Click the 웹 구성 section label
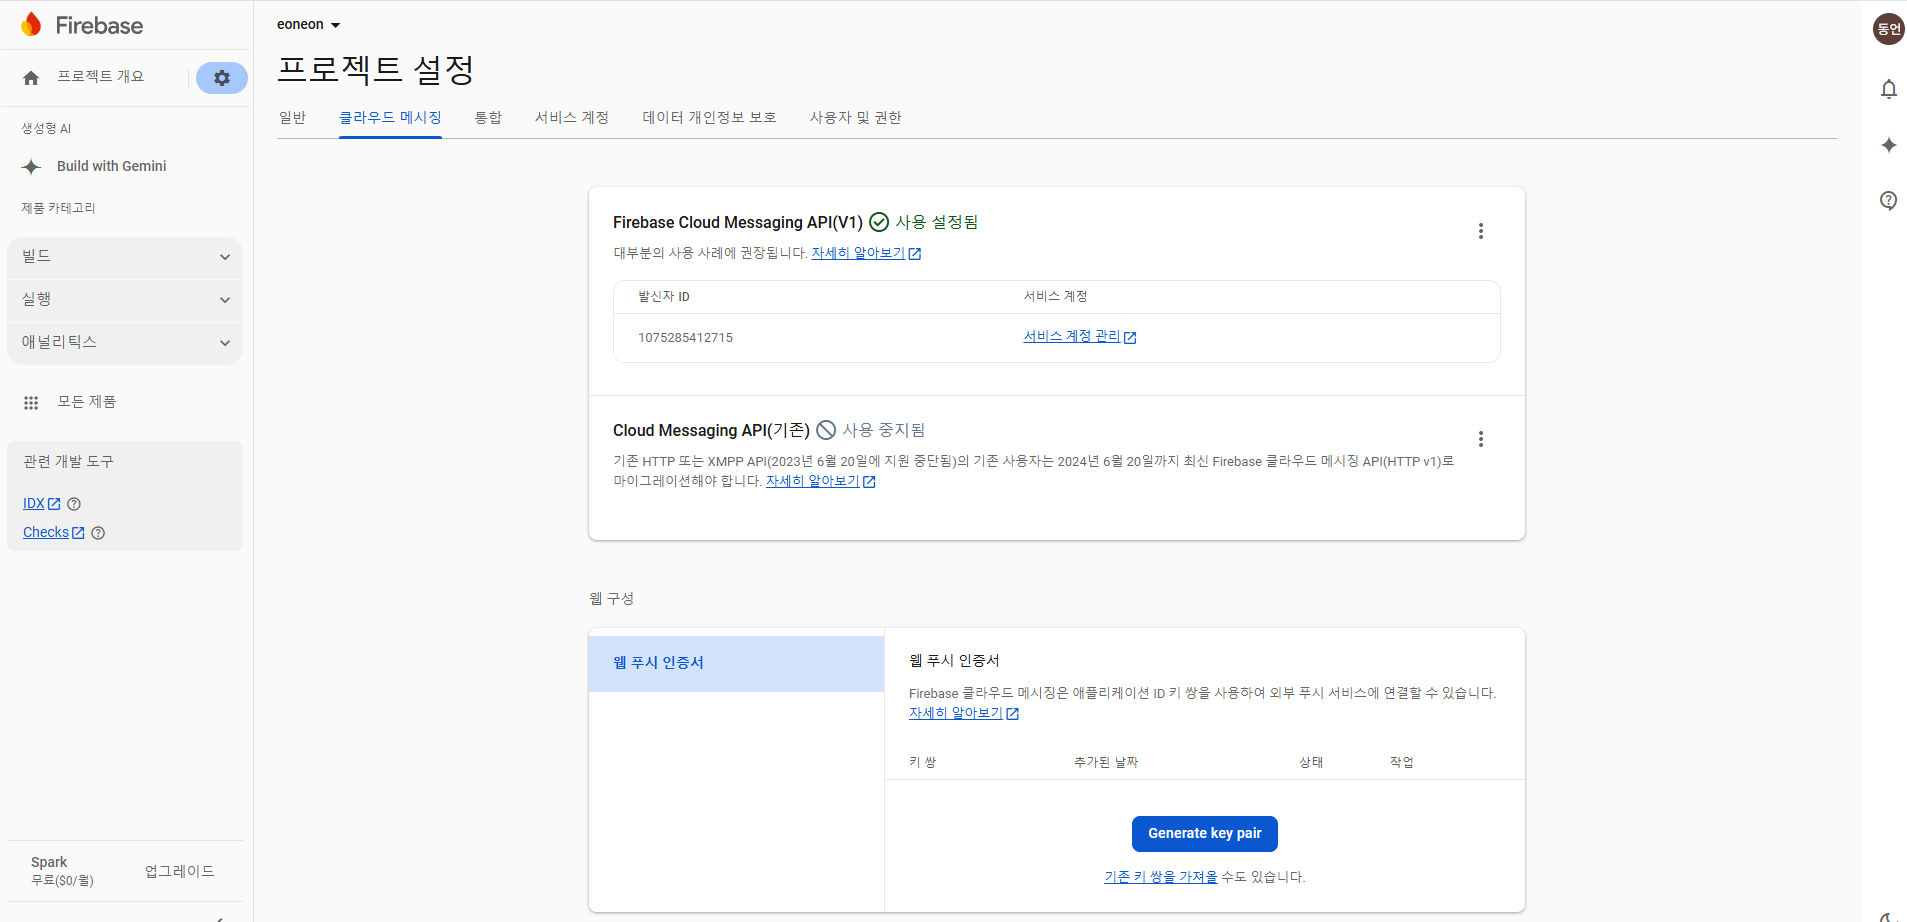1907x922 pixels. tap(612, 599)
